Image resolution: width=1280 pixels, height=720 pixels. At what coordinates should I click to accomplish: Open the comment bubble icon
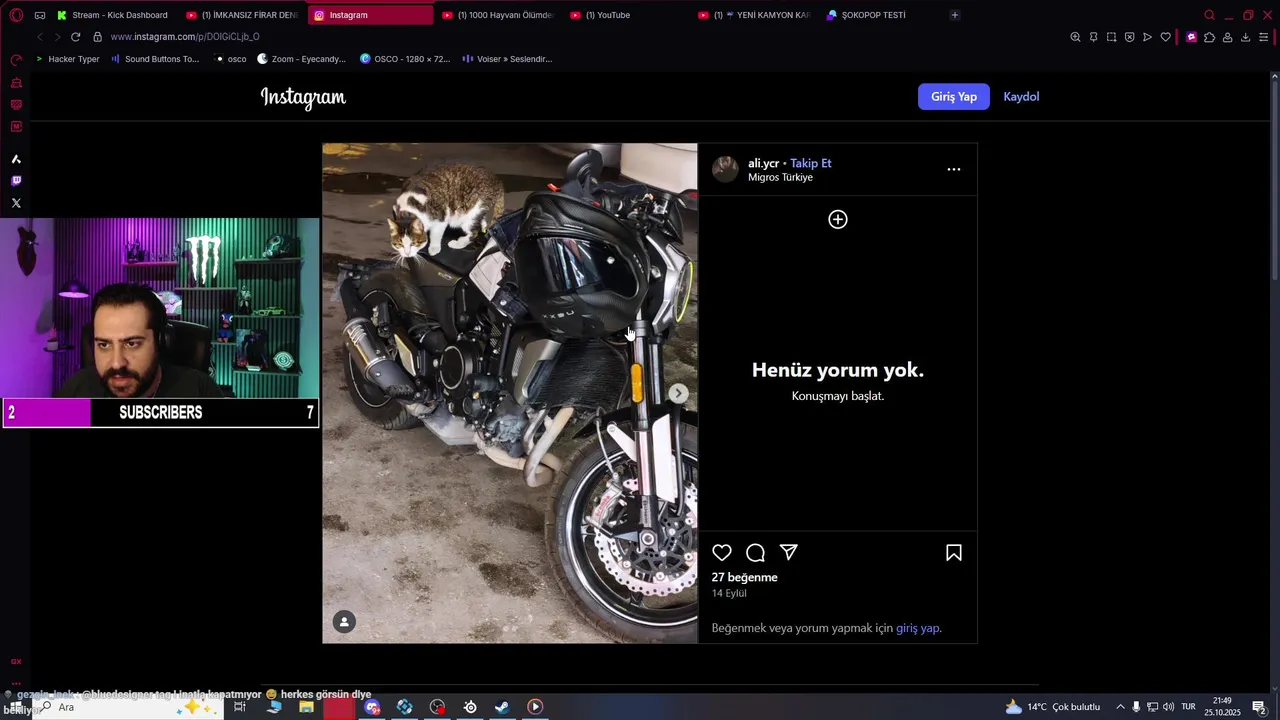click(755, 553)
